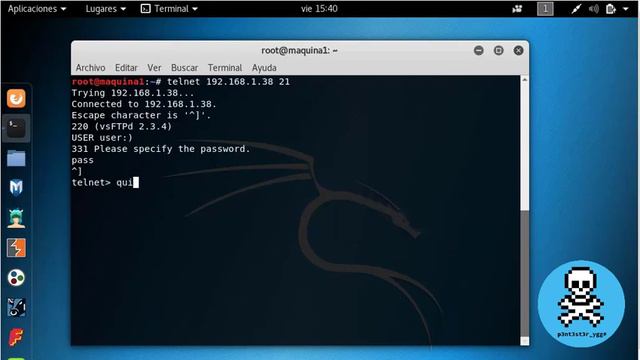Click the network pen tray icon

pos(576,9)
